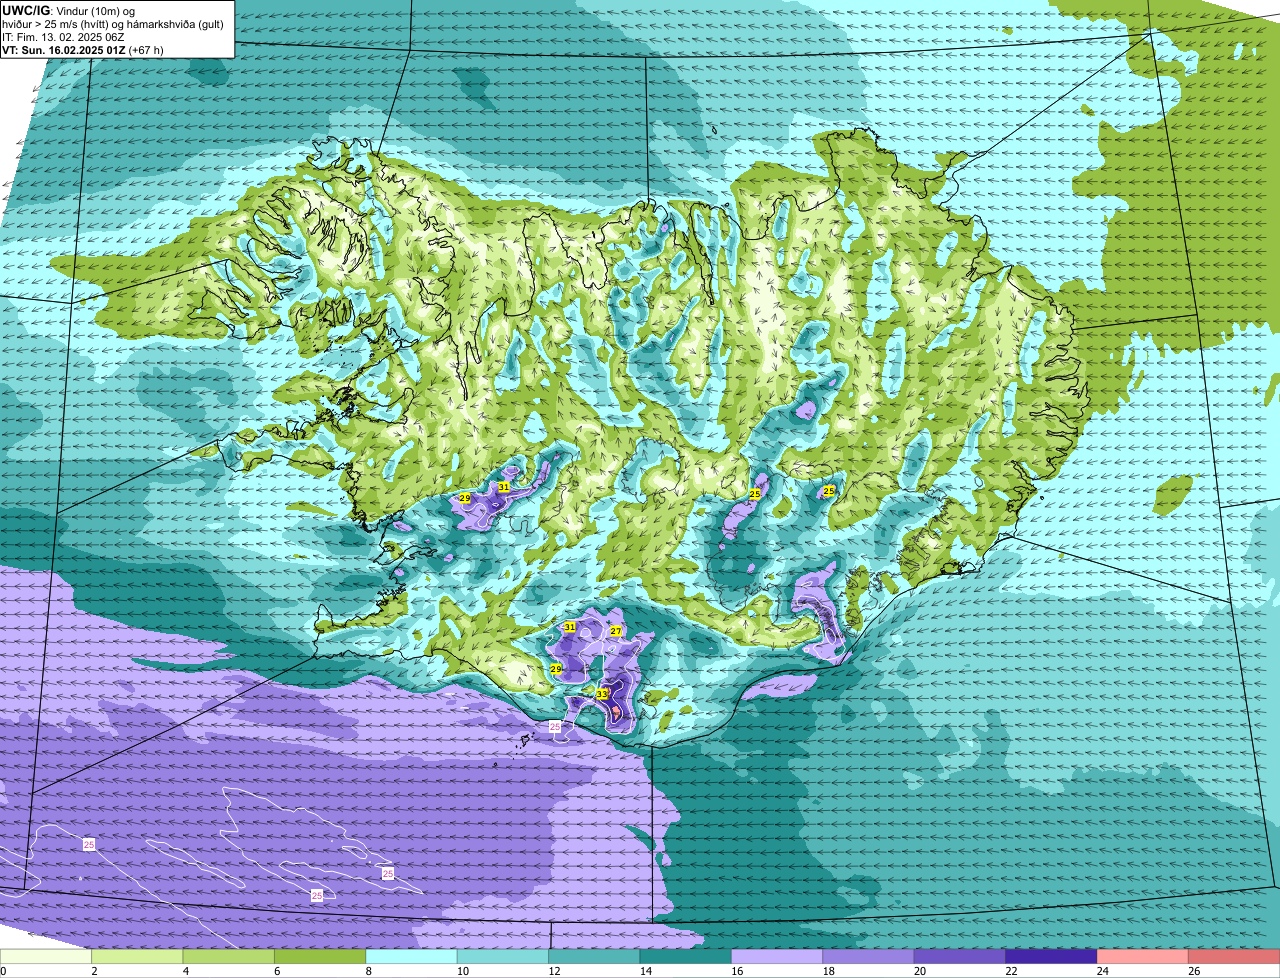Click the "(+67 h)" forecast offset text
This screenshot has width=1280, height=978.
pos(146,49)
